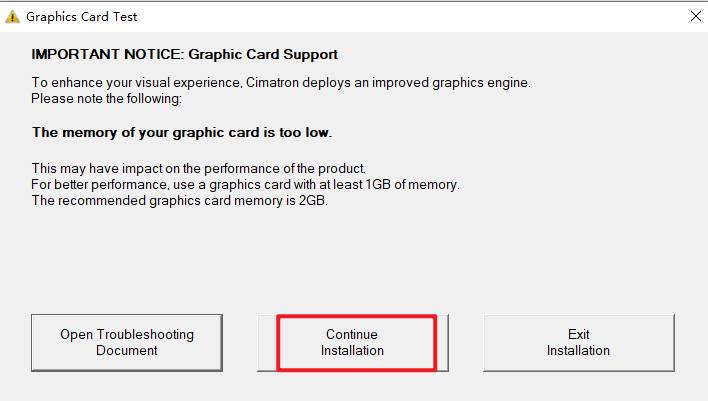This screenshot has width=708, height=401.
Task: Close the Graphics Card Test dialog
Action: [x=695, y=16]
